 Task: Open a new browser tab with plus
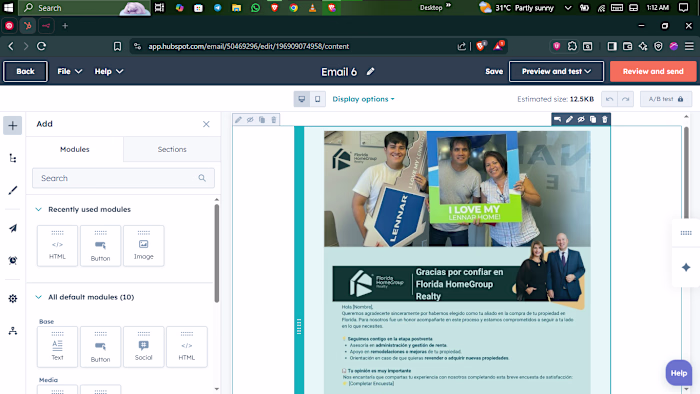(65, 26)
